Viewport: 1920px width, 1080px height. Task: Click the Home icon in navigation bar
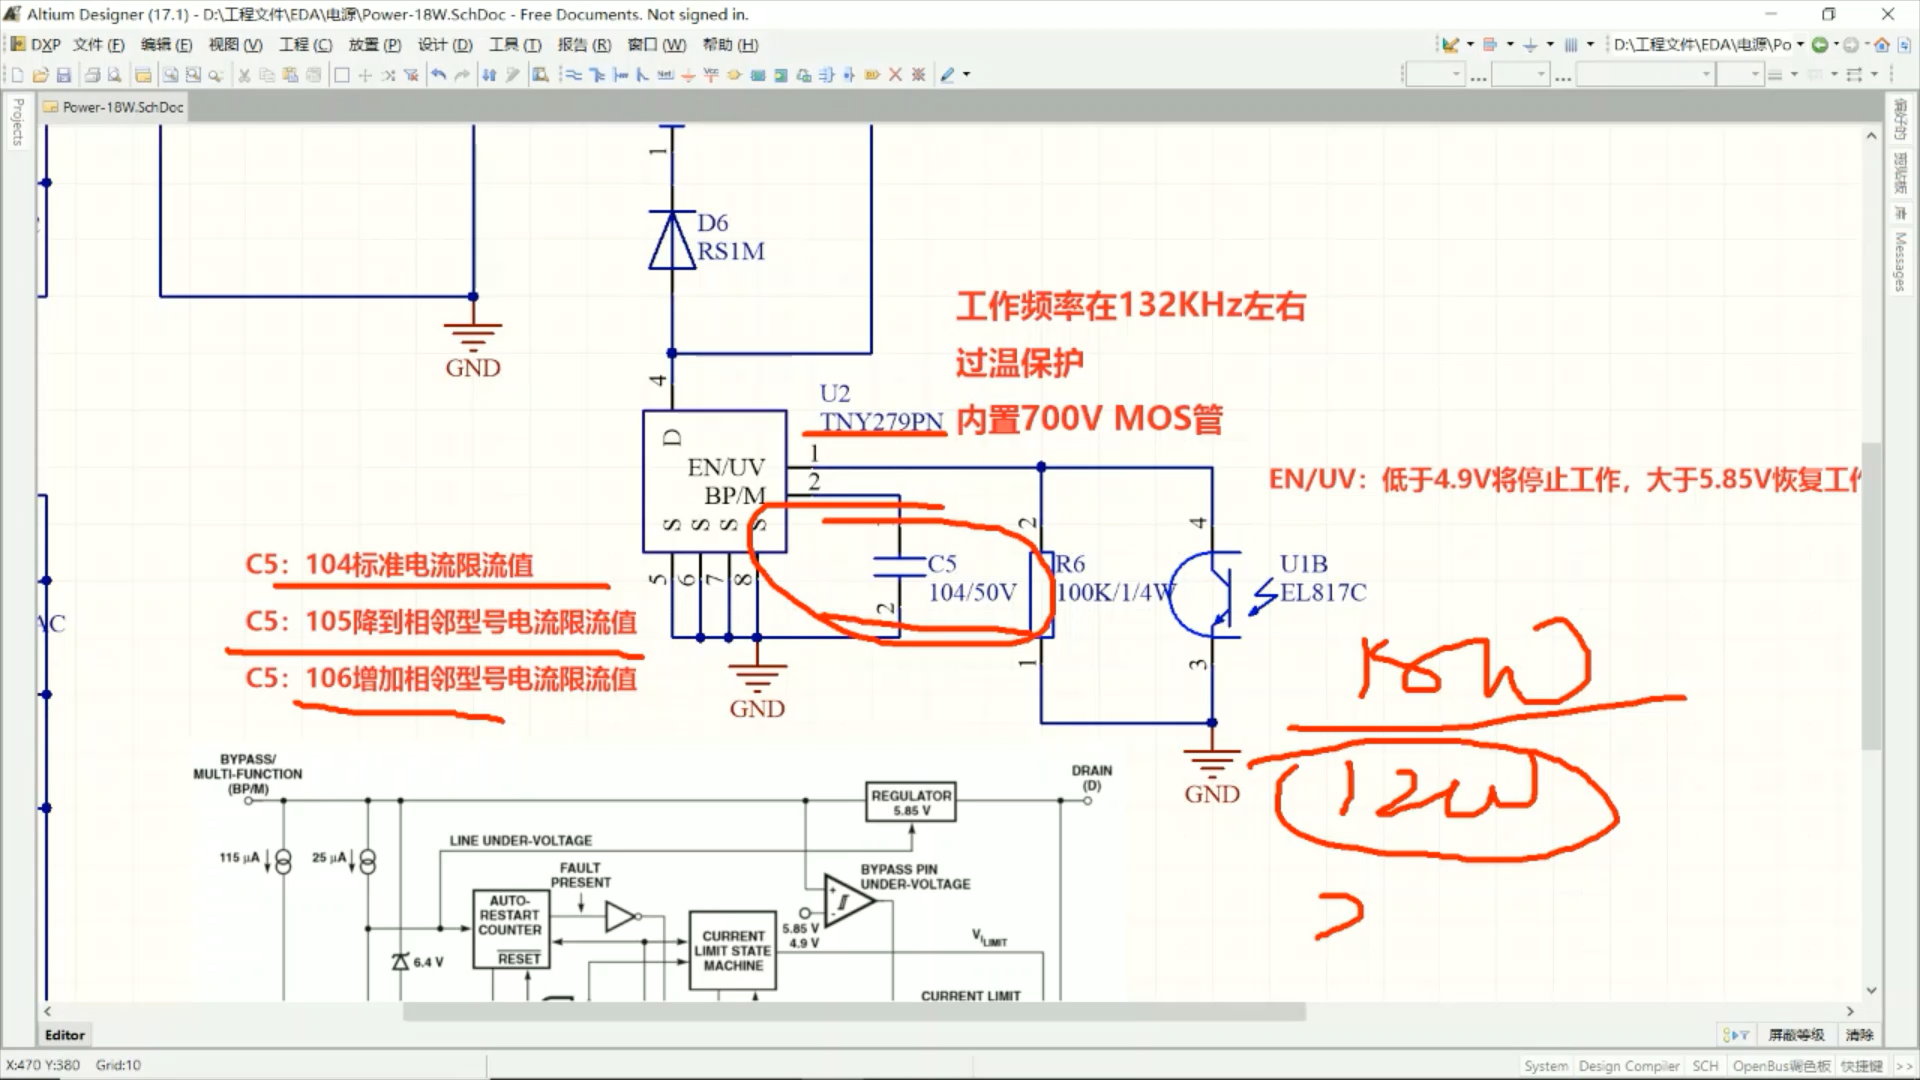[1881, 44]
